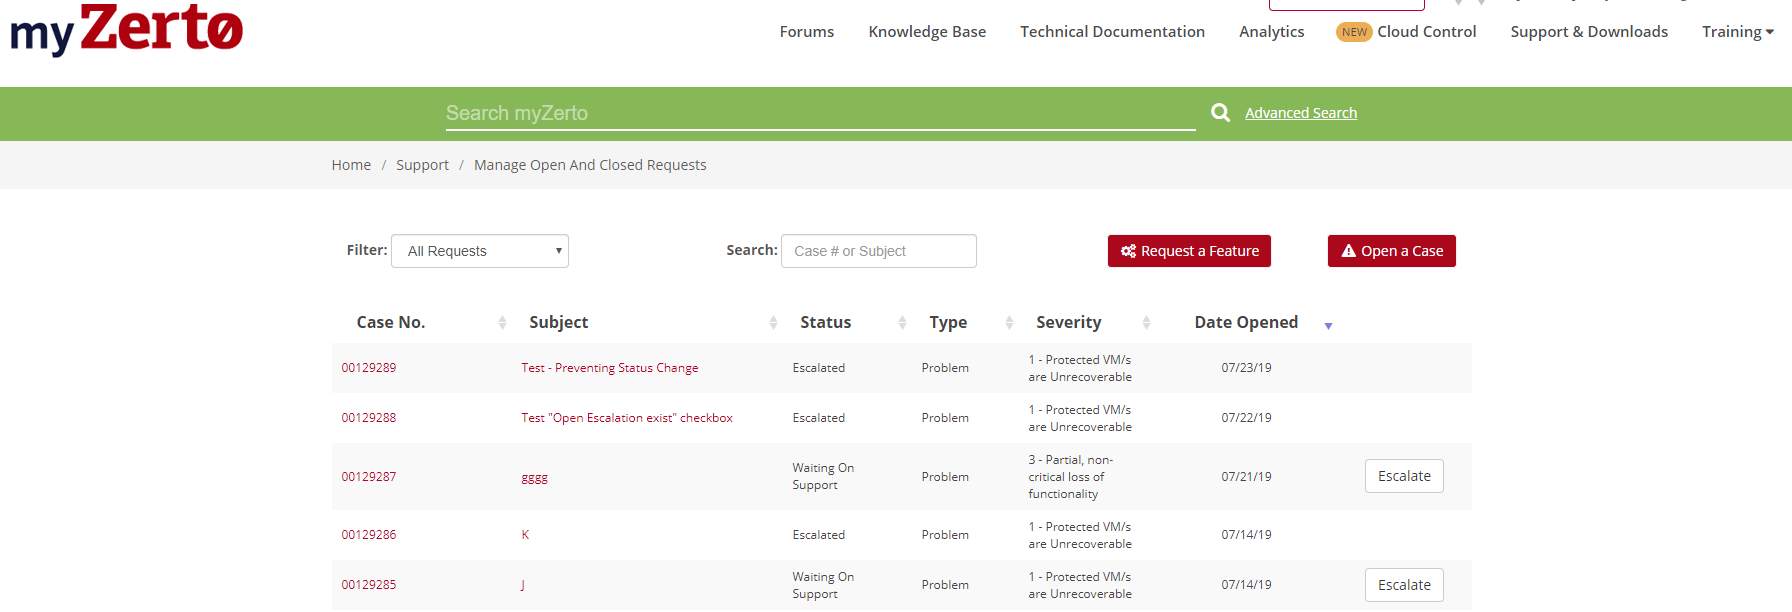This screenshot has width=1792, height=612.
Task: Click the severity '3 - Partial, non-critical loss' cell
Action: coord(1071,477)
